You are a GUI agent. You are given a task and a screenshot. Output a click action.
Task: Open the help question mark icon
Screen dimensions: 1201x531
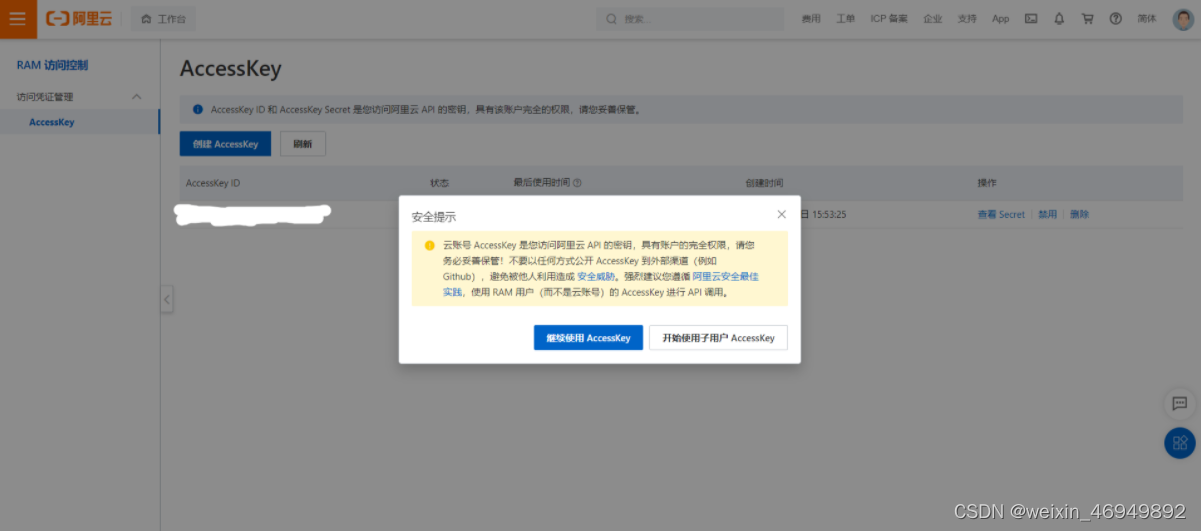tap(1116, 19)
